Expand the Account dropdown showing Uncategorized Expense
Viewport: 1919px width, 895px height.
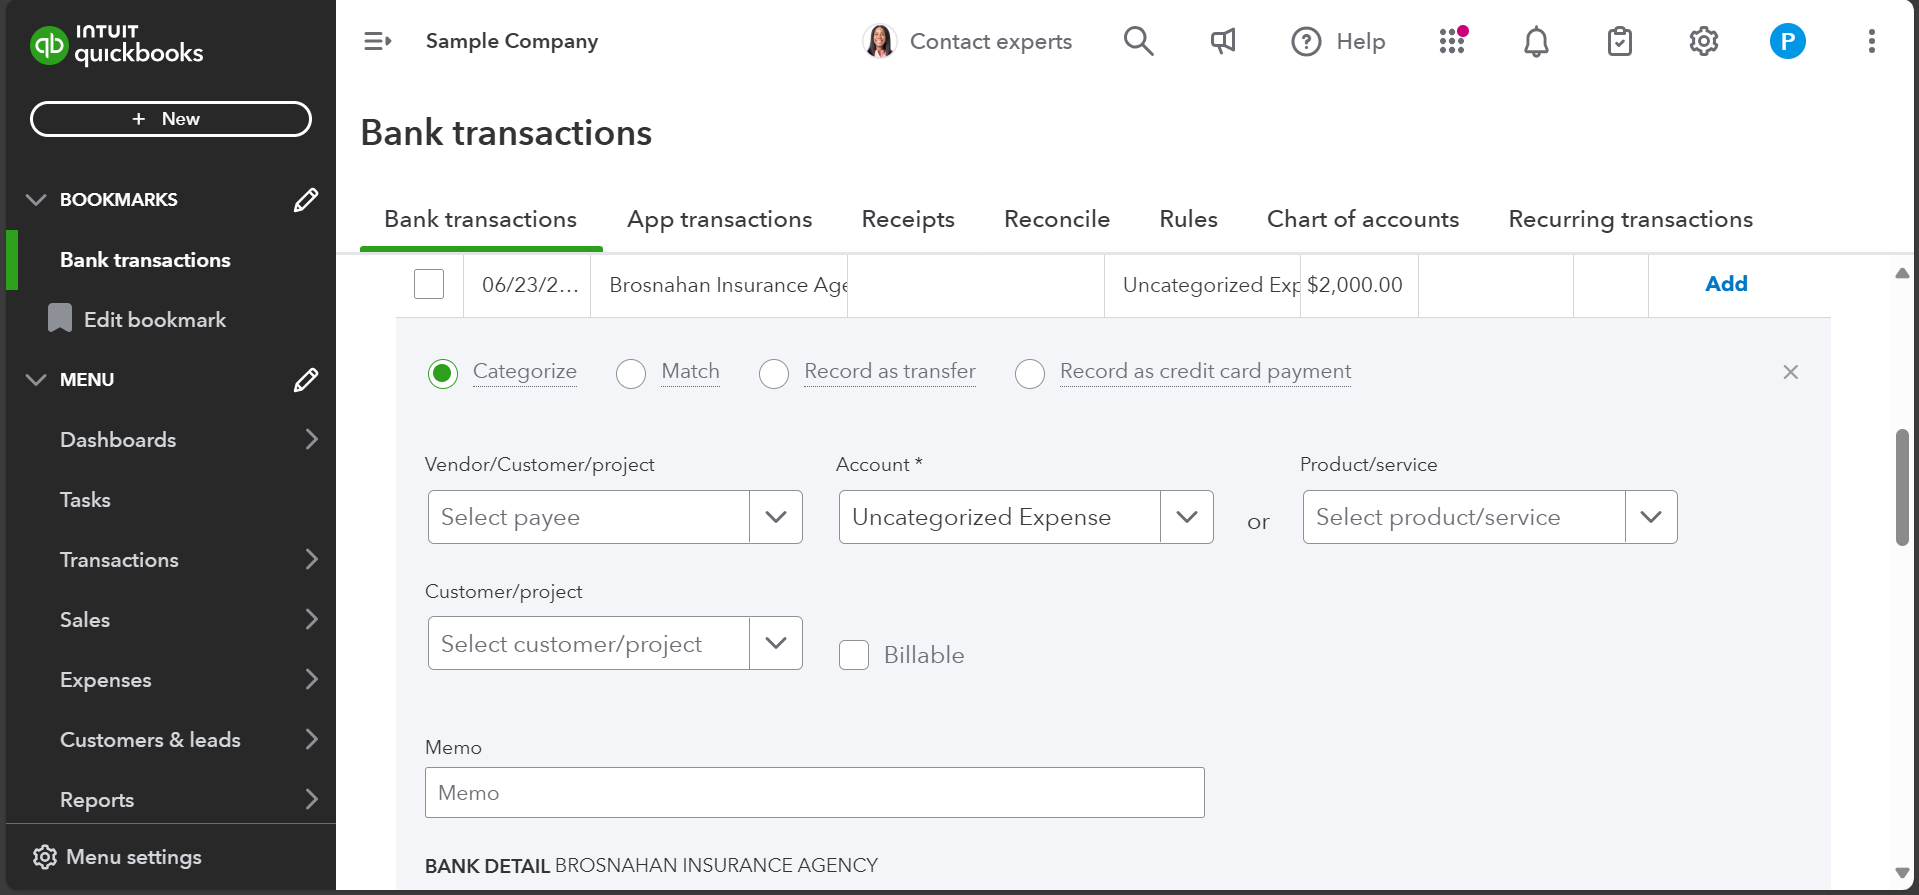(x=1186, y=517)
